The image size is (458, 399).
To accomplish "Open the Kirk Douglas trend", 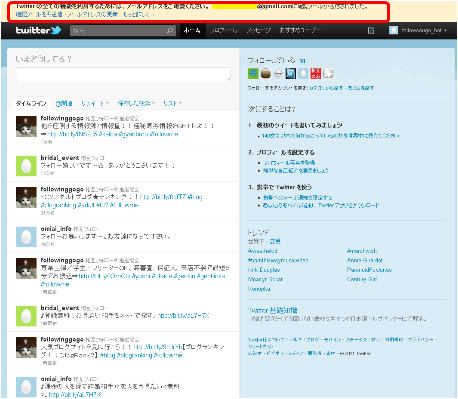I will pos(264,270).
